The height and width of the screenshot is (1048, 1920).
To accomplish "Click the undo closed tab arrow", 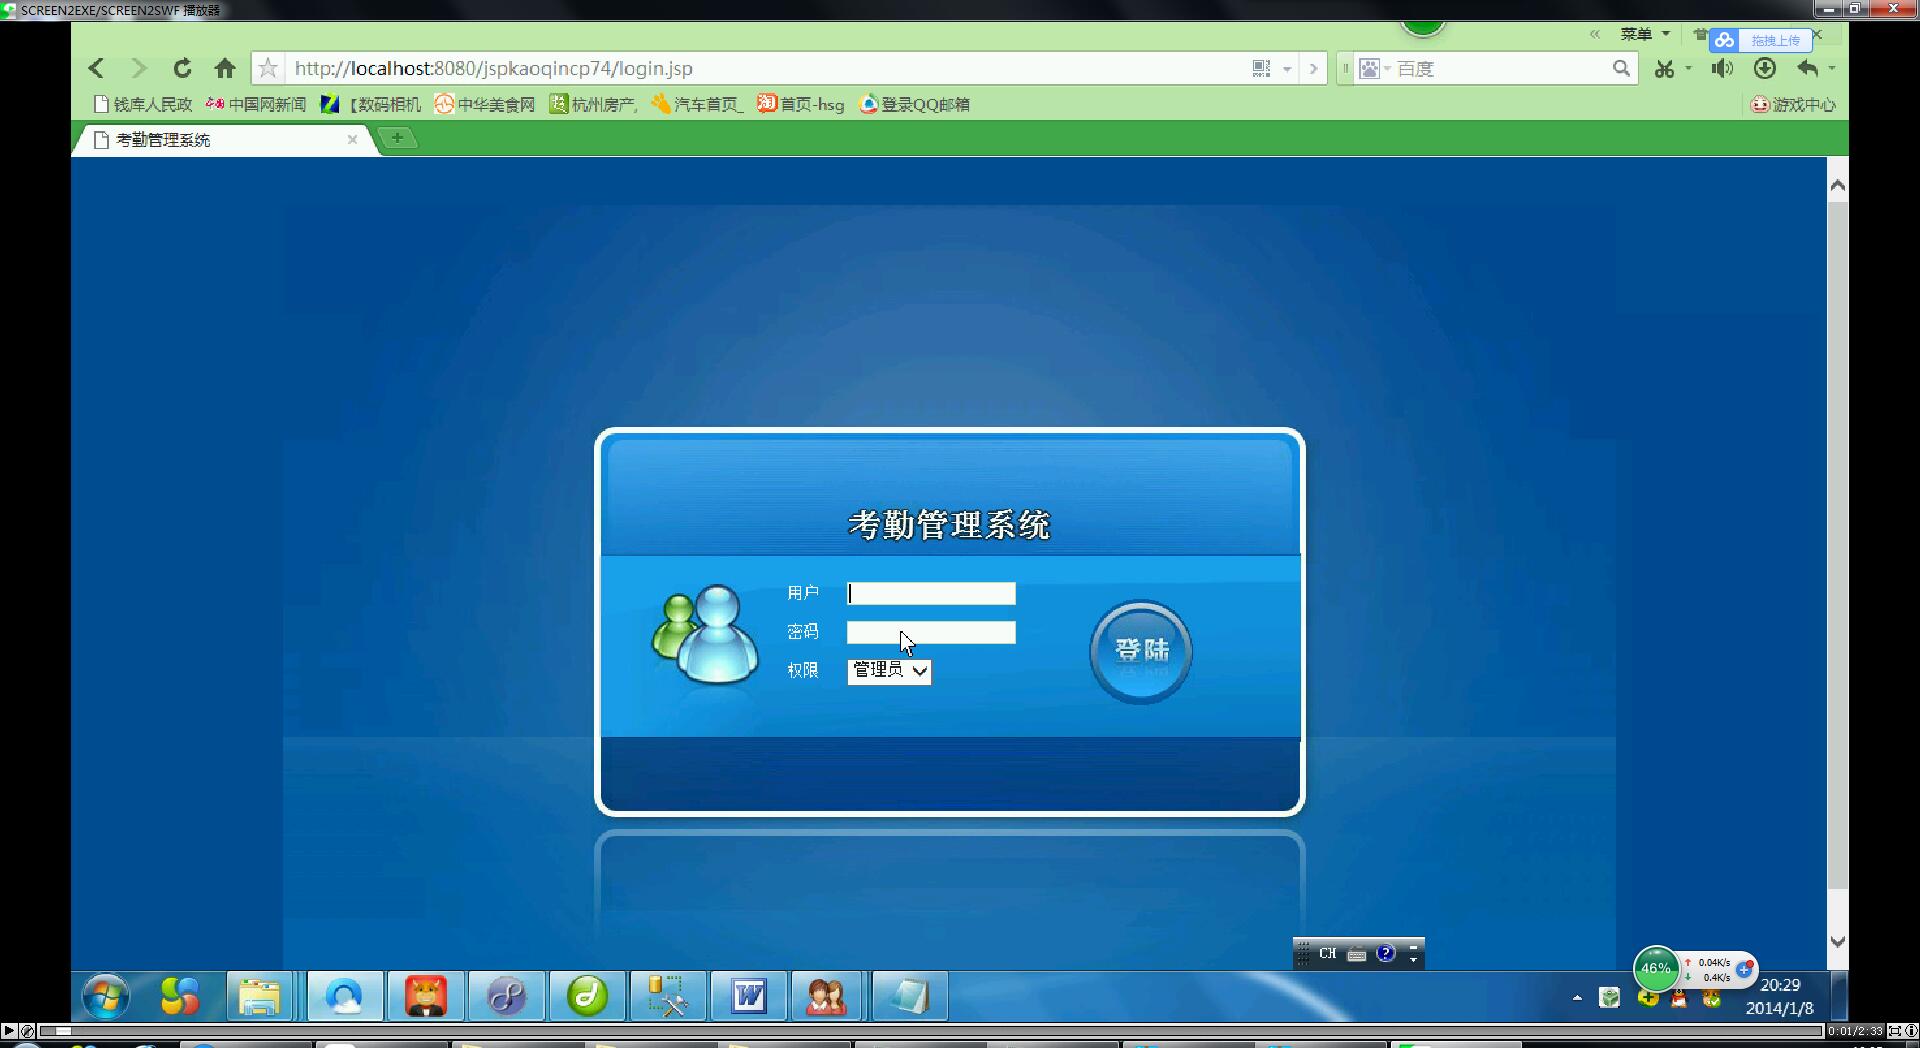I will coord(1807,68).
